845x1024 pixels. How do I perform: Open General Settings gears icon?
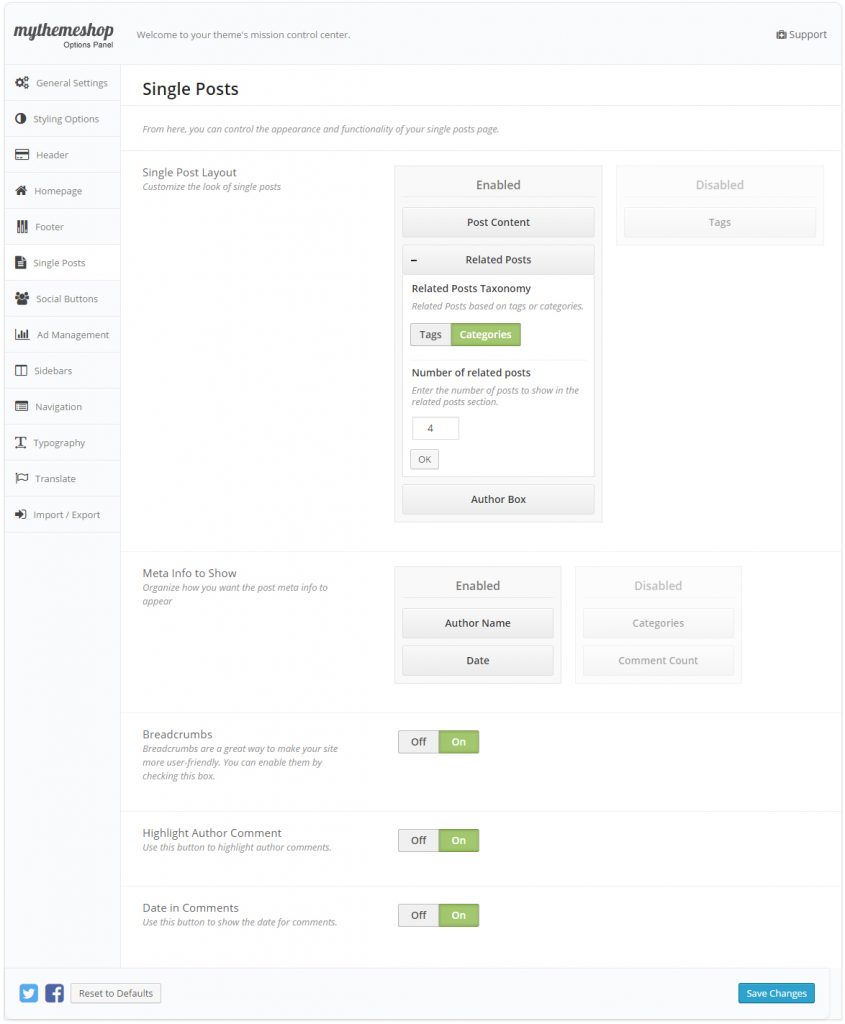[x=22, y=83]
